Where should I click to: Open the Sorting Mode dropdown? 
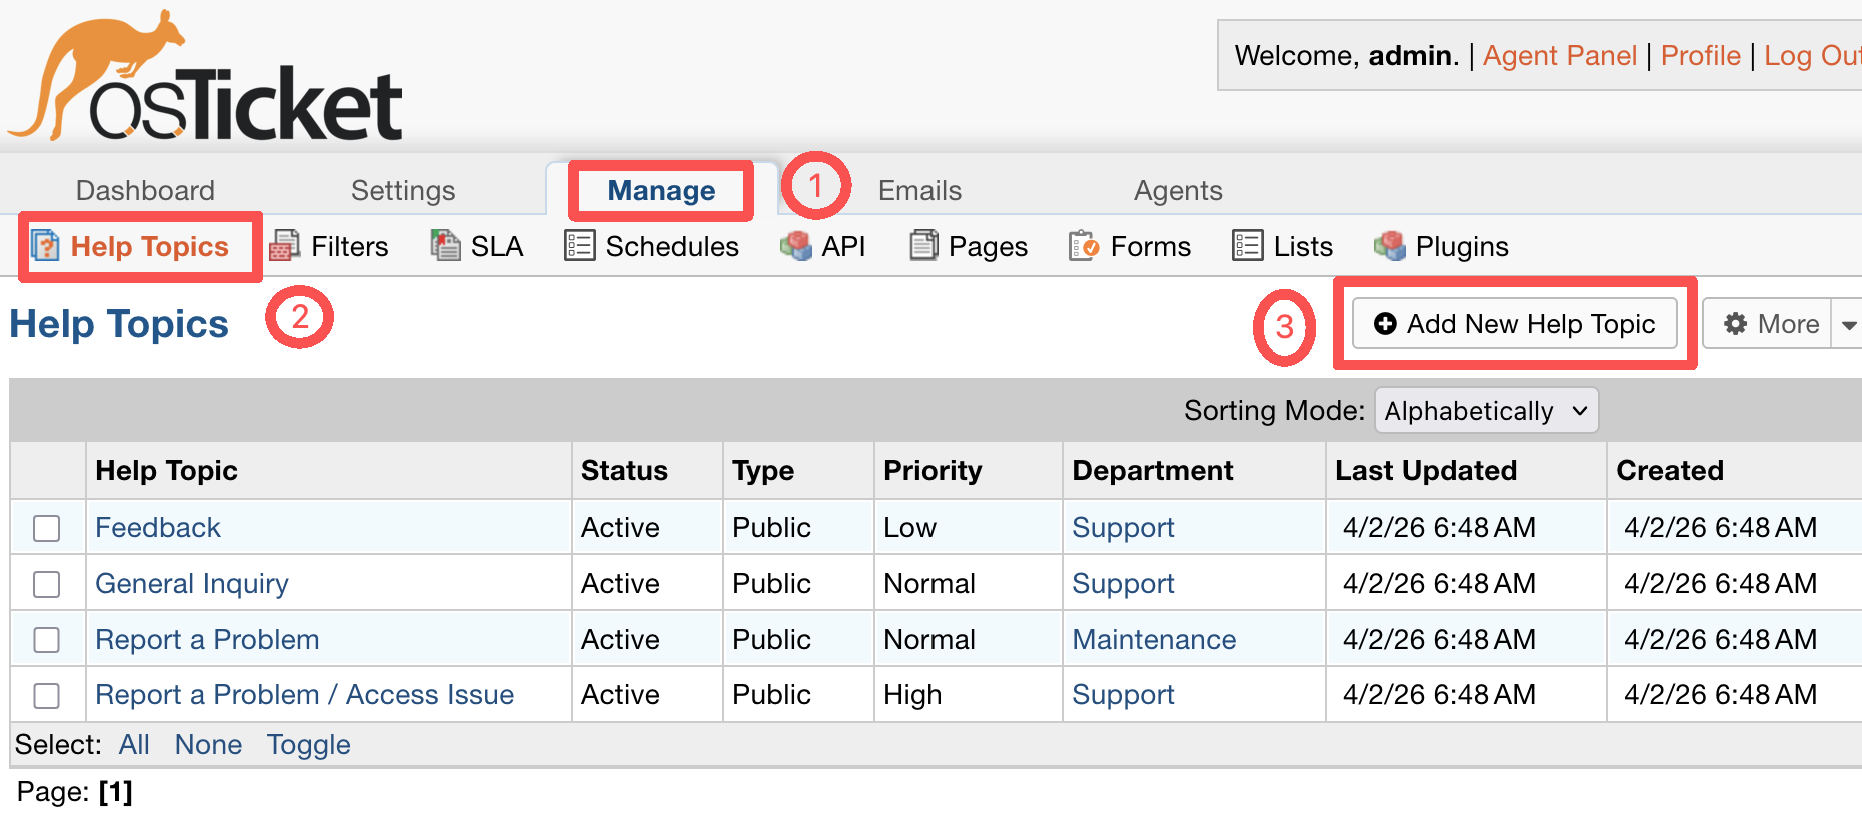[x=1486, y=411]
